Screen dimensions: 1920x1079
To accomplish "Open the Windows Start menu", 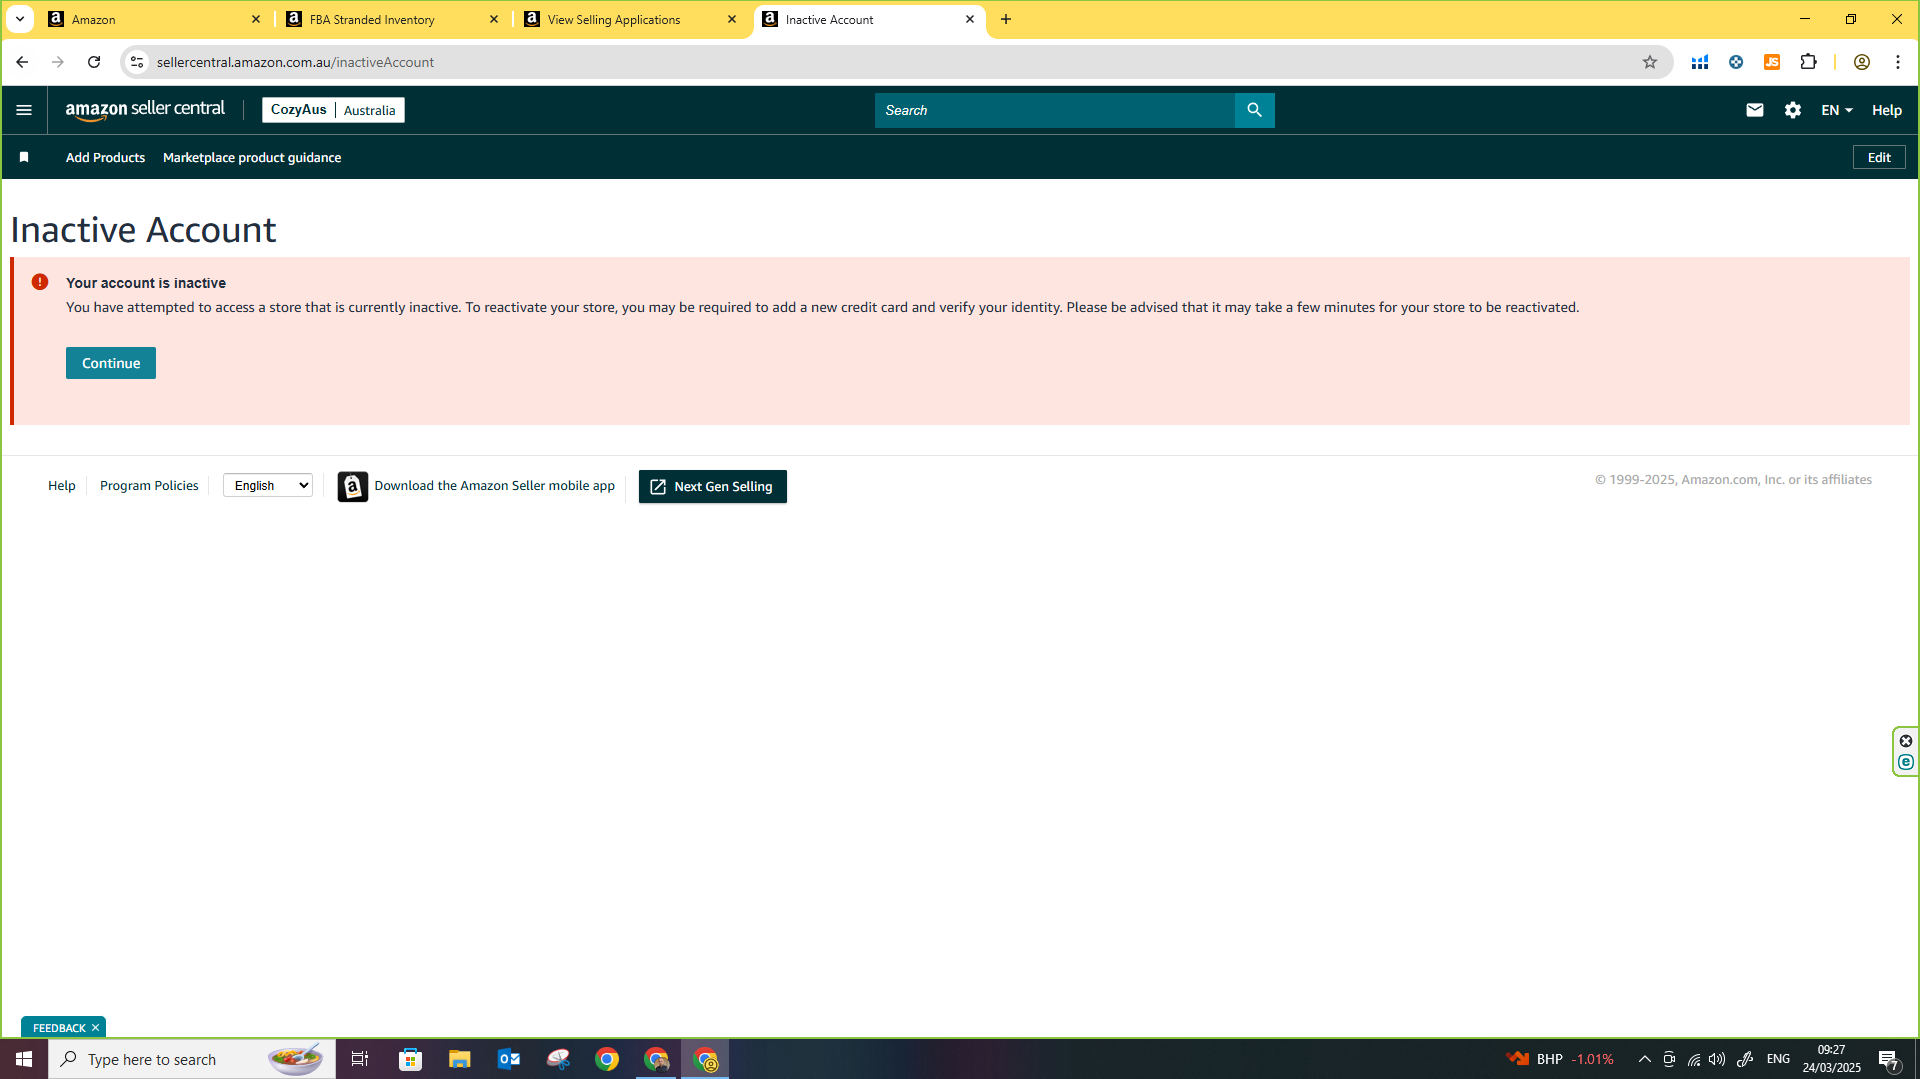I will (24, 1059).
